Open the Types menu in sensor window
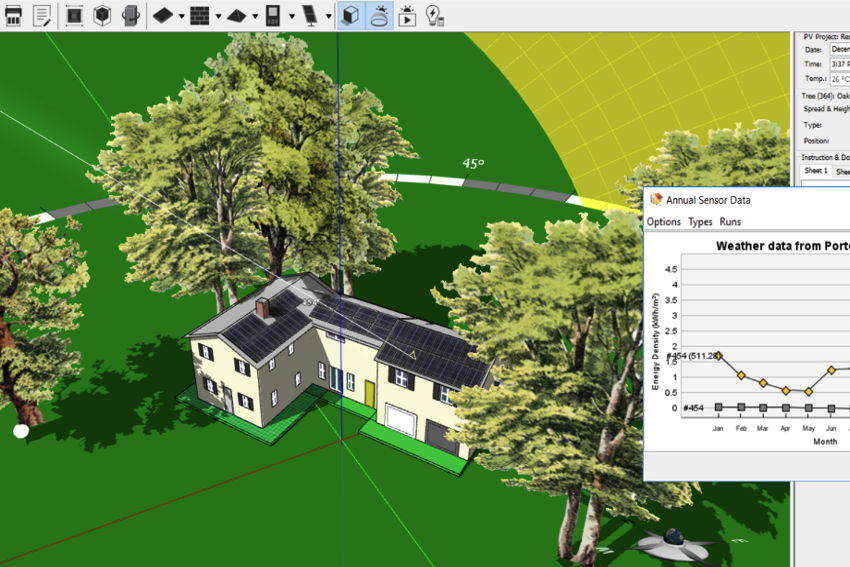 [x=700, y=222]
